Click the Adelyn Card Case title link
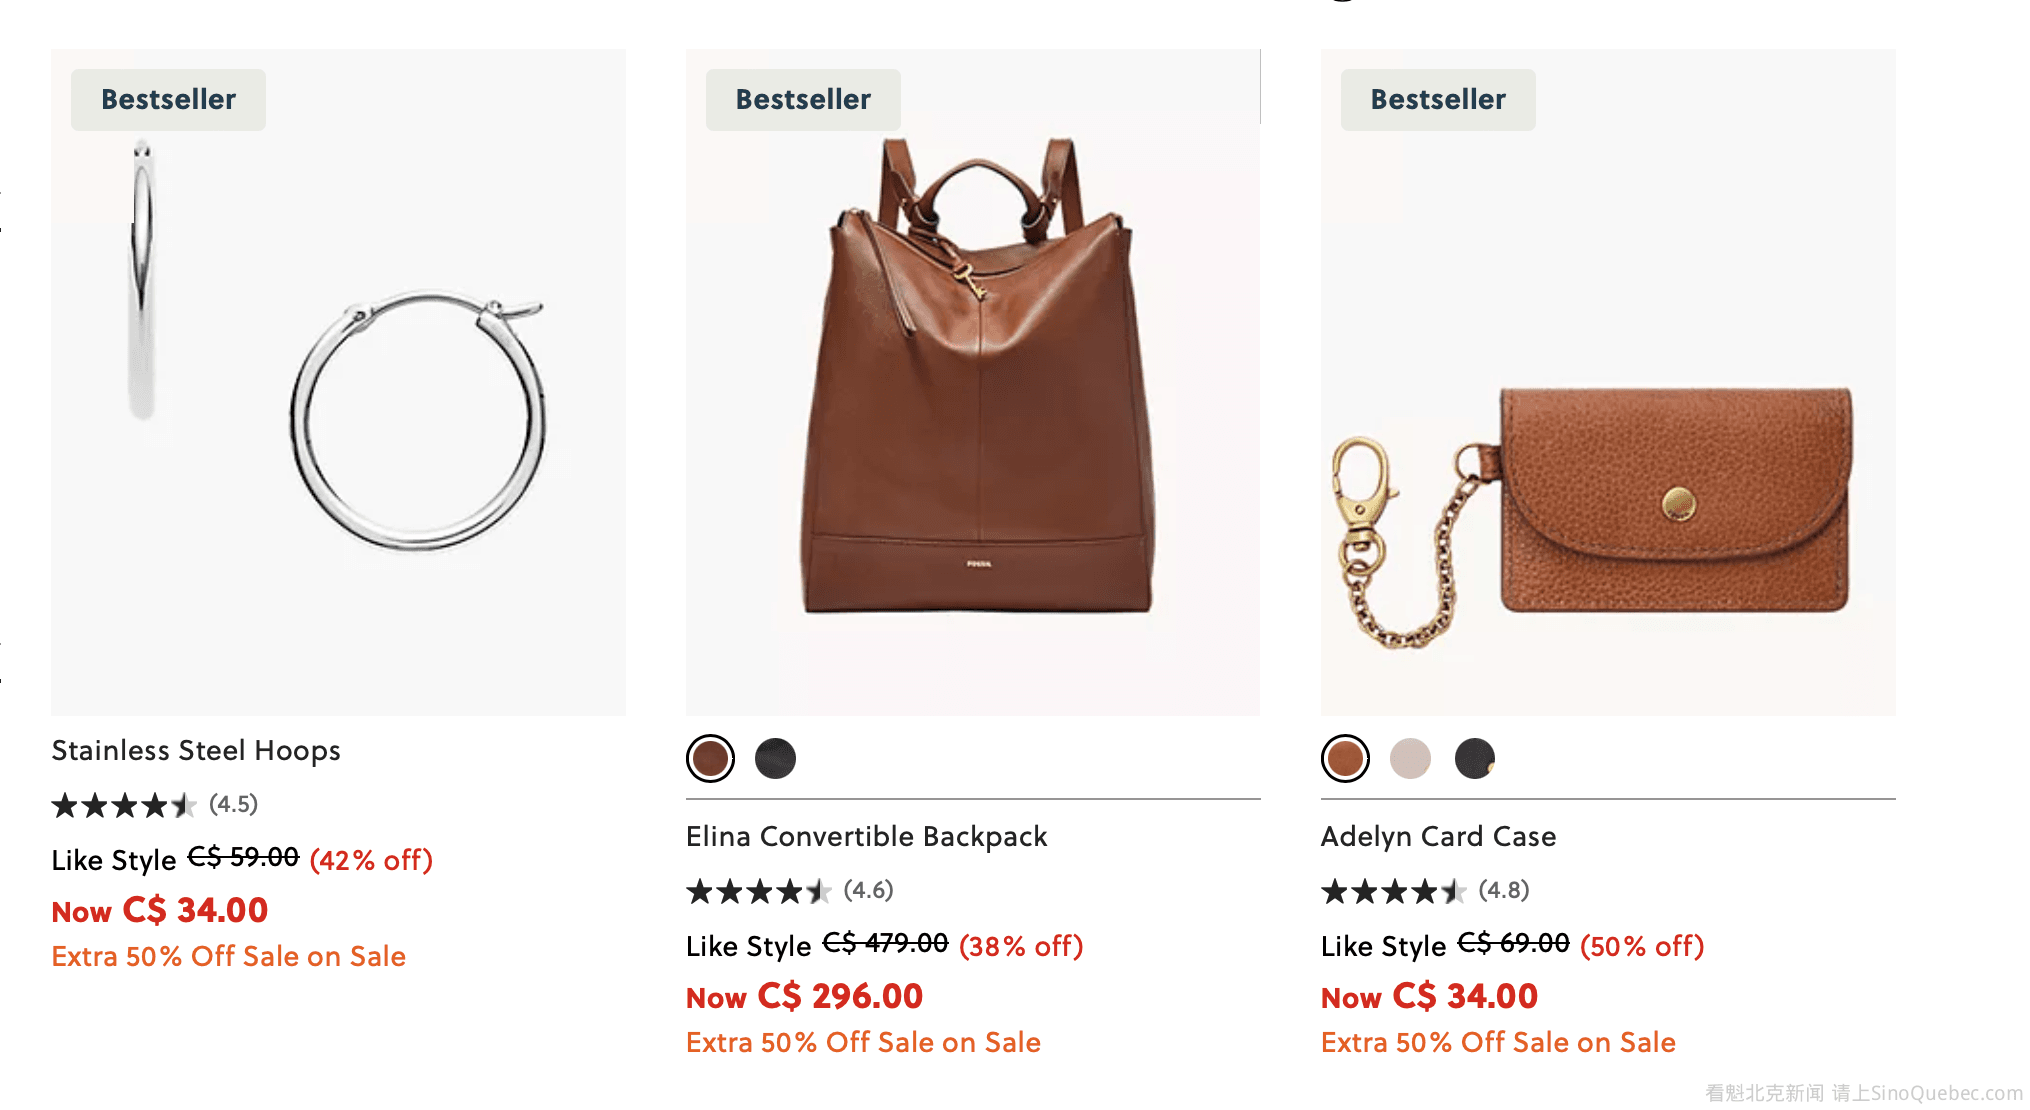Viewport: 2030px width, 1110px height. (1438, 836)
